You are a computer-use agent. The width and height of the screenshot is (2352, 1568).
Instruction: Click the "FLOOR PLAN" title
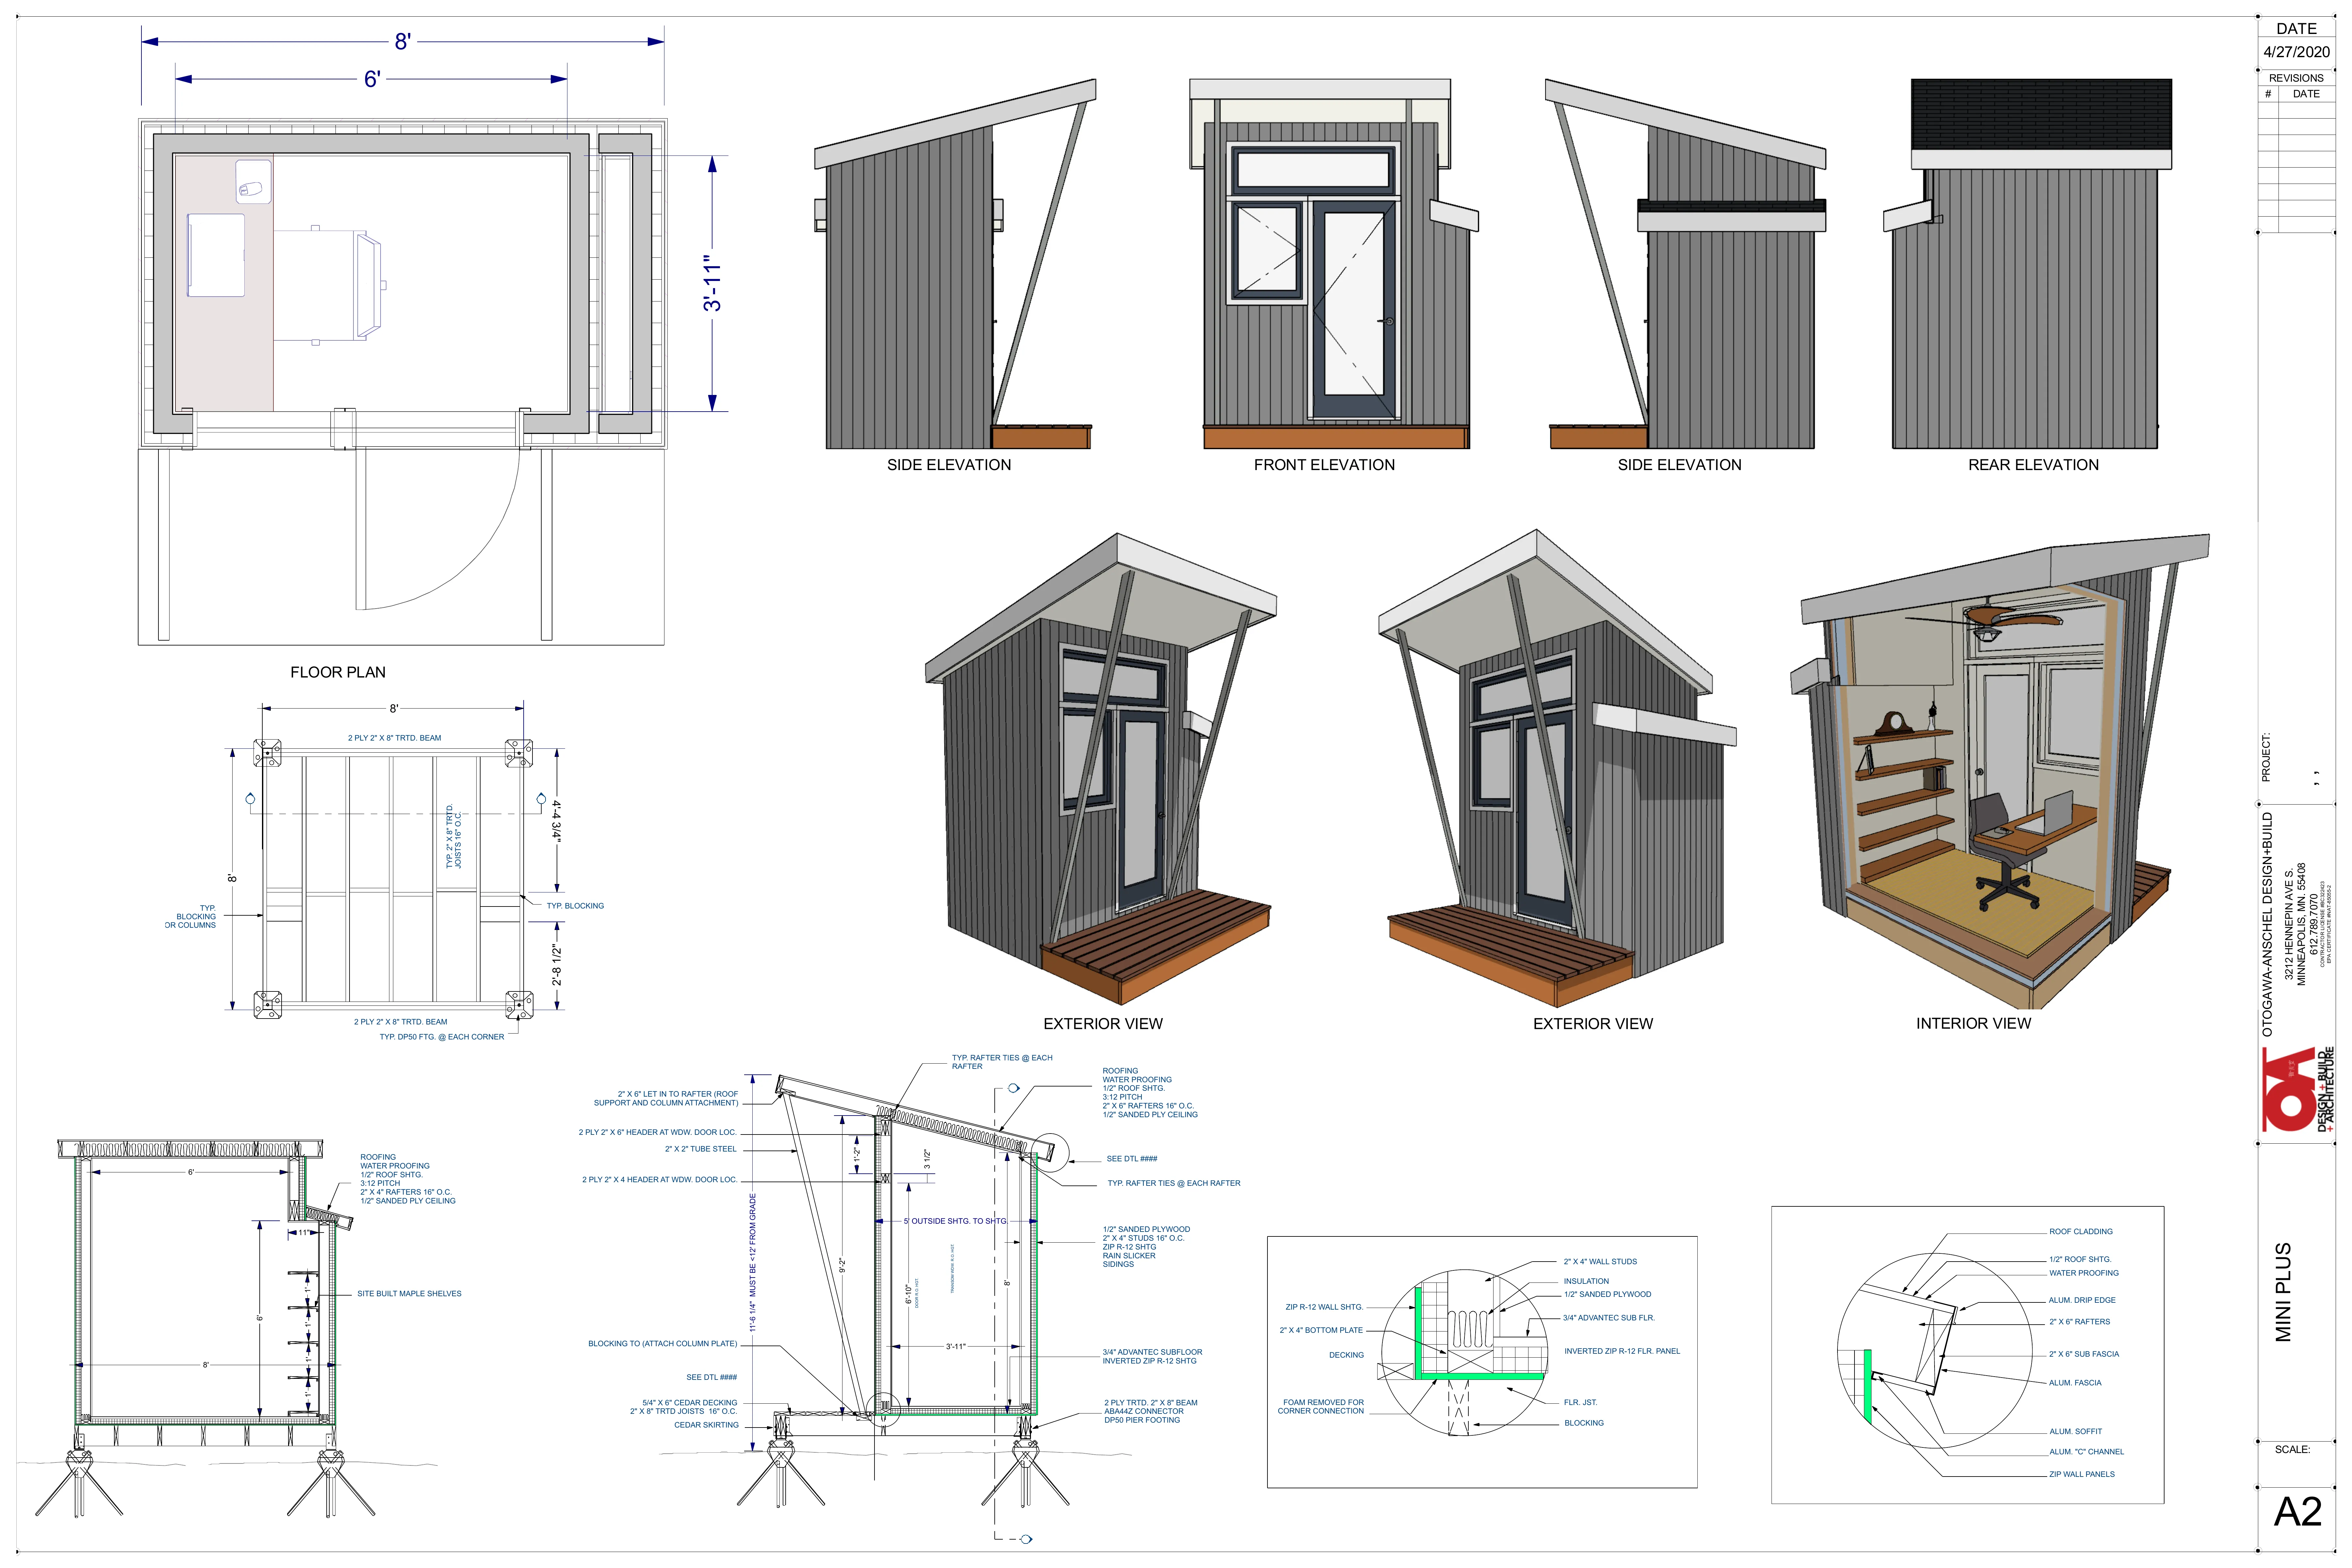coord(338,672)
